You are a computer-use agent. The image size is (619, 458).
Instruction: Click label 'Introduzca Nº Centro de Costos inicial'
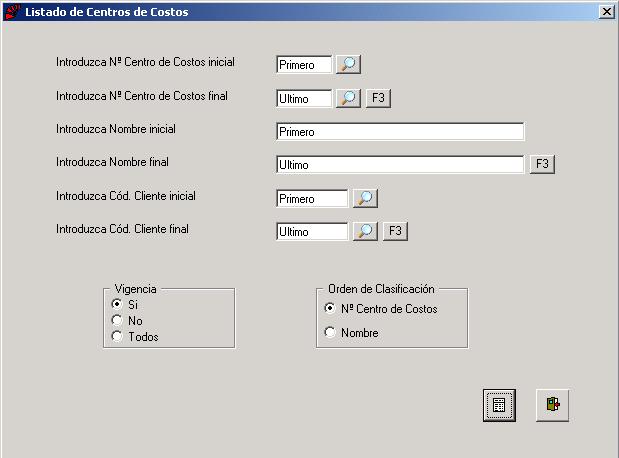pyautogui.click(x=145, y=62)
